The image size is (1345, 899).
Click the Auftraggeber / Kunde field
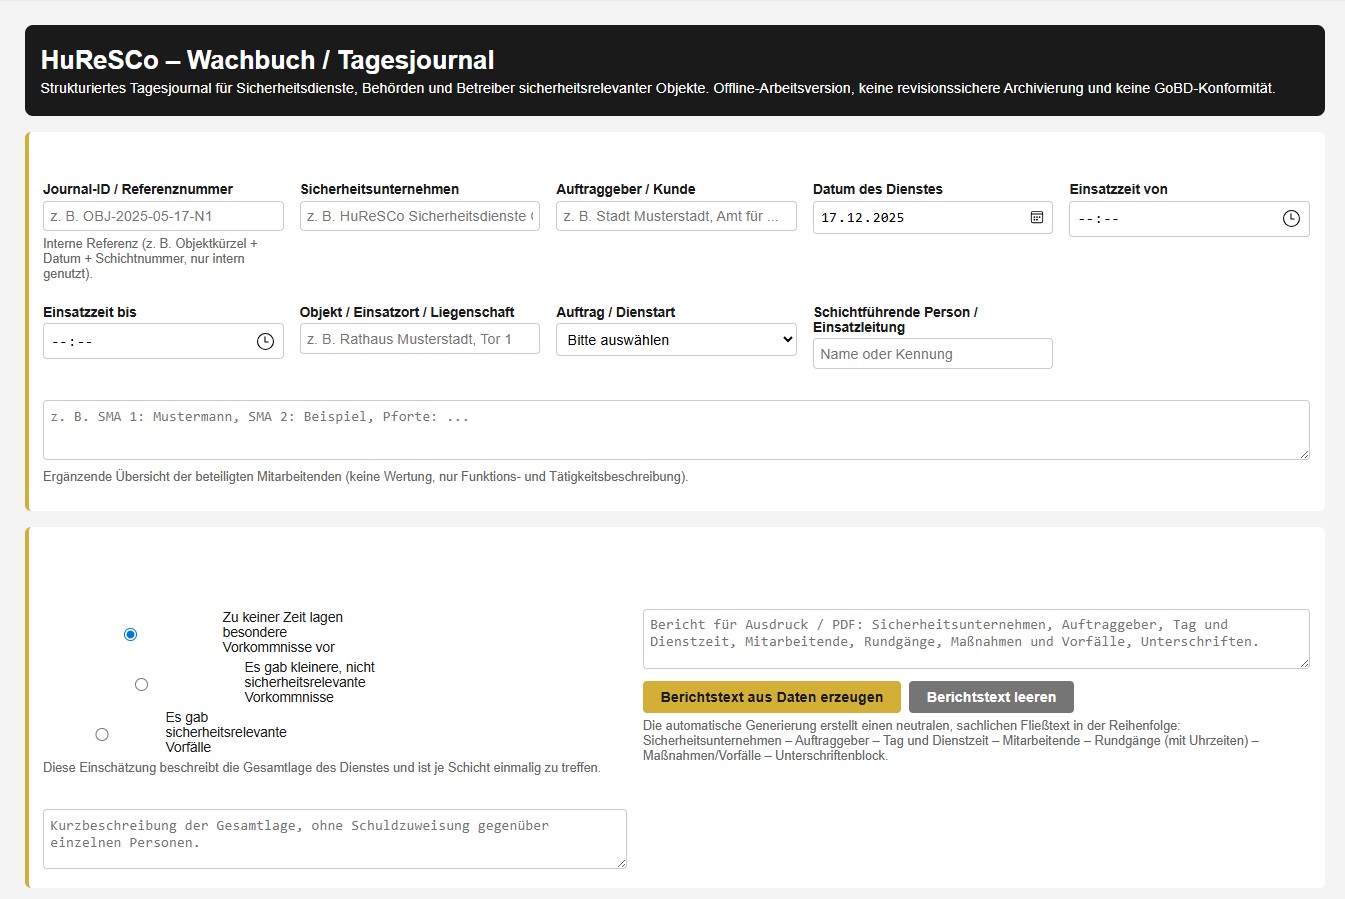coord(675,216)
